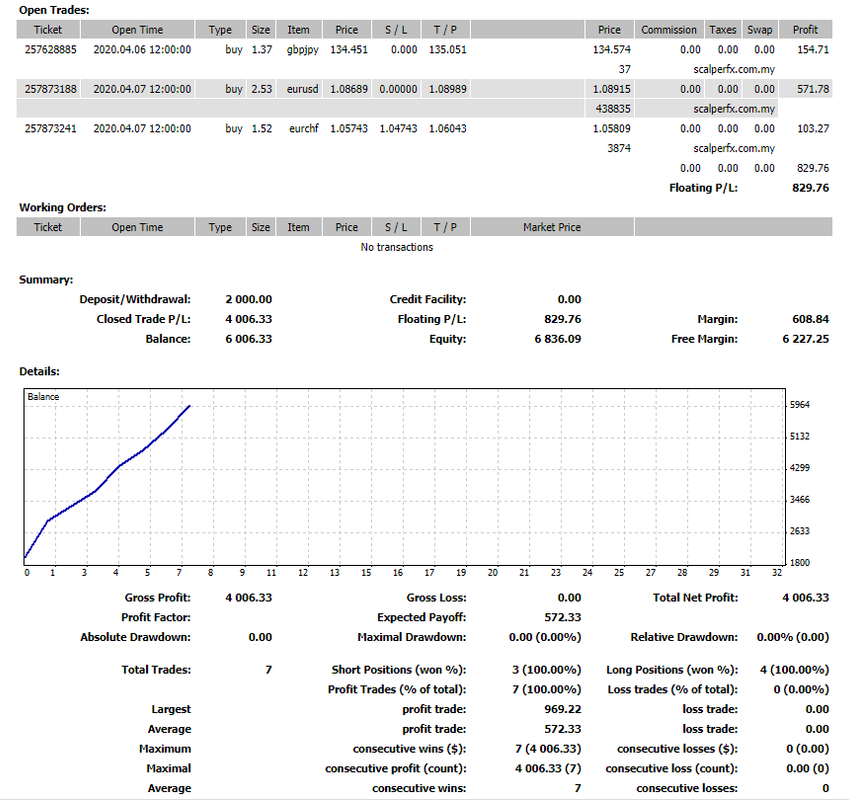Click the Taxes column header
Image resolution: width=849 pixels, height=800 pixels.
722,30
